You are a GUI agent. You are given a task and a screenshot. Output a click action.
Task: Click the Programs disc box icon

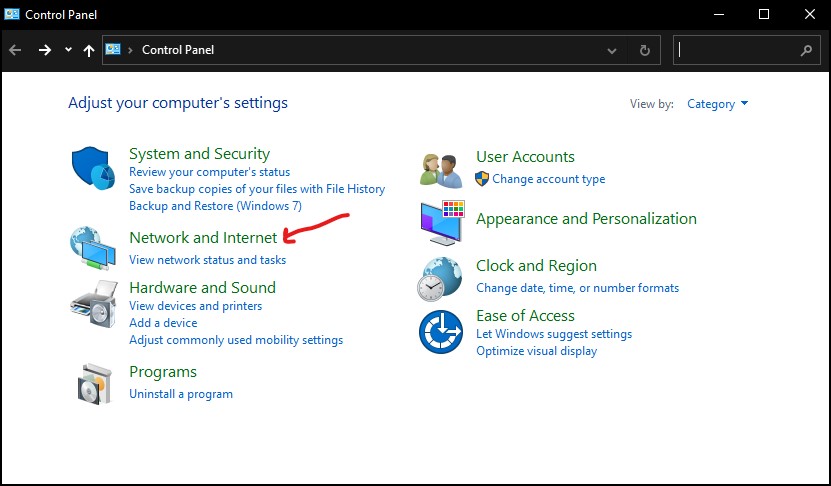point(95,384)
